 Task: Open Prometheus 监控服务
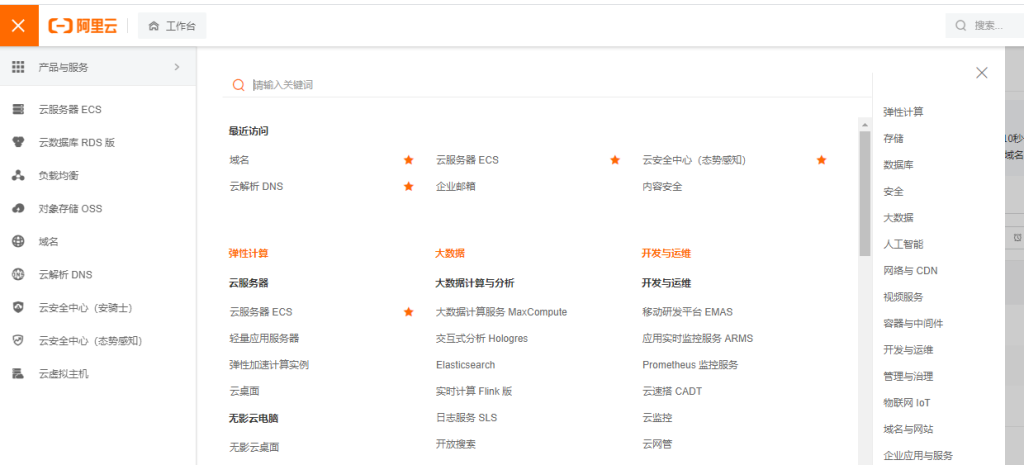[x=690, y=364]
